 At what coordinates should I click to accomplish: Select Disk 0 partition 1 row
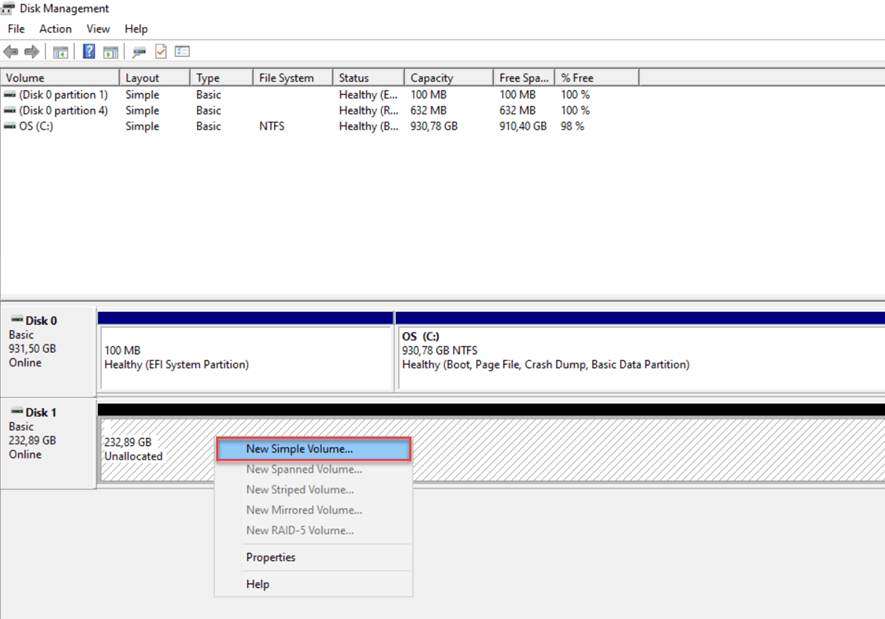62,95
